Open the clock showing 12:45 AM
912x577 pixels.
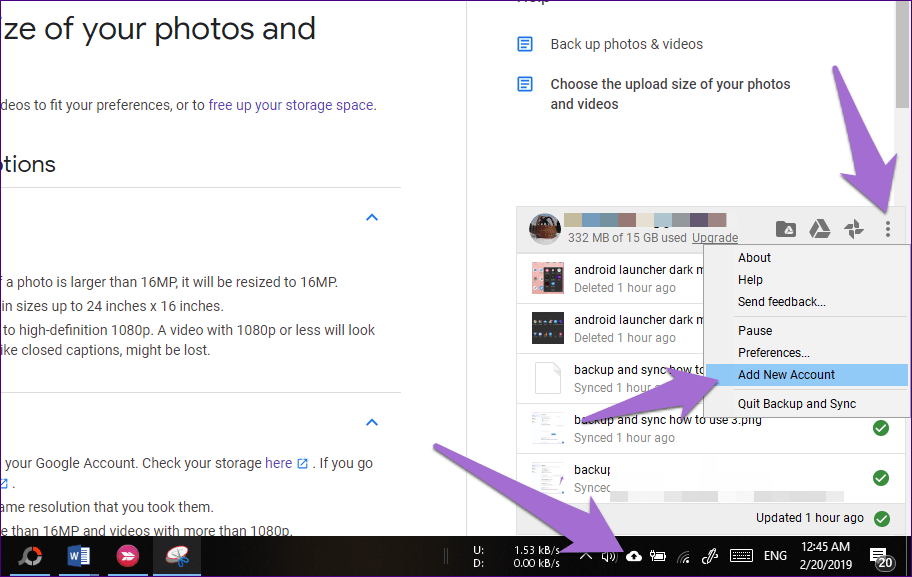(x=825, y=555)
